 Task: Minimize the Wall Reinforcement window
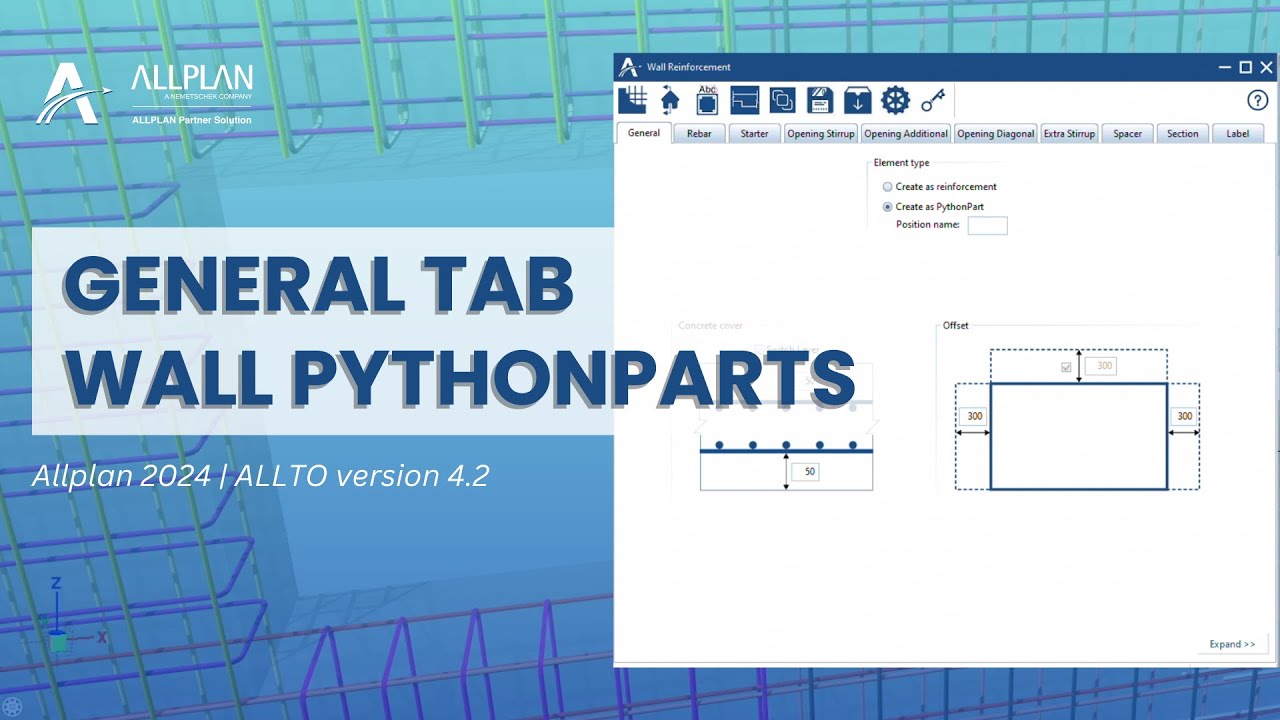(1225, 67)
